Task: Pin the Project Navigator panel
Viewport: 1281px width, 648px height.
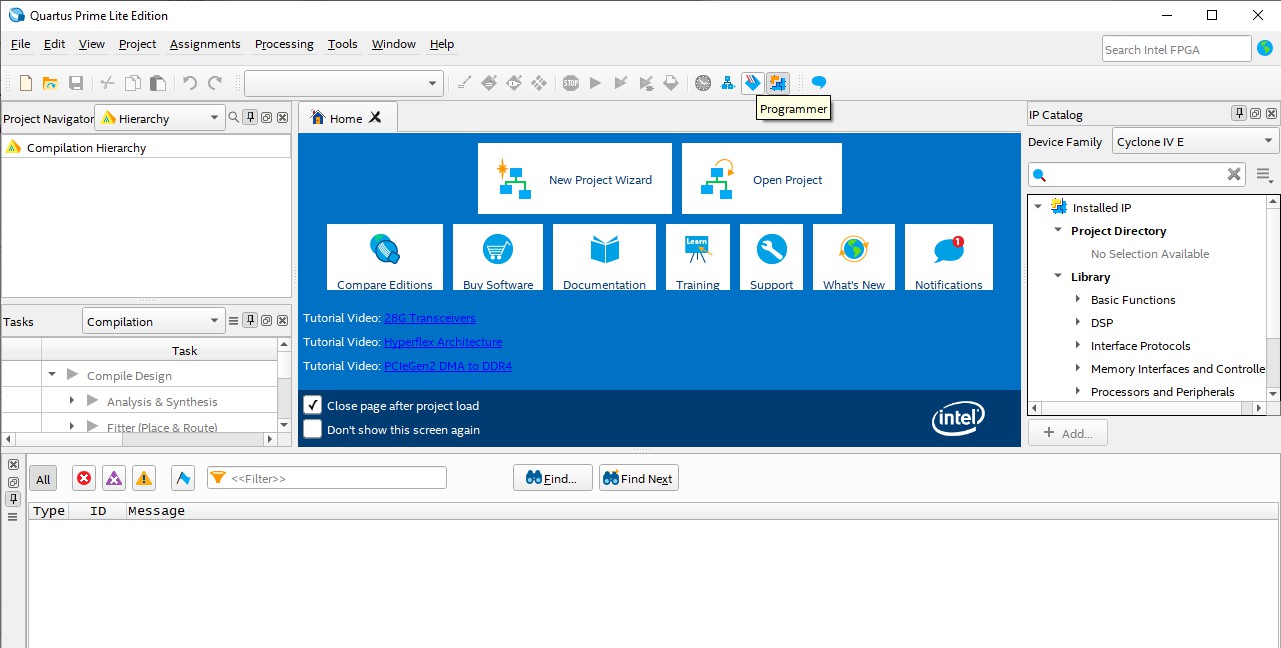Action: 251,118
